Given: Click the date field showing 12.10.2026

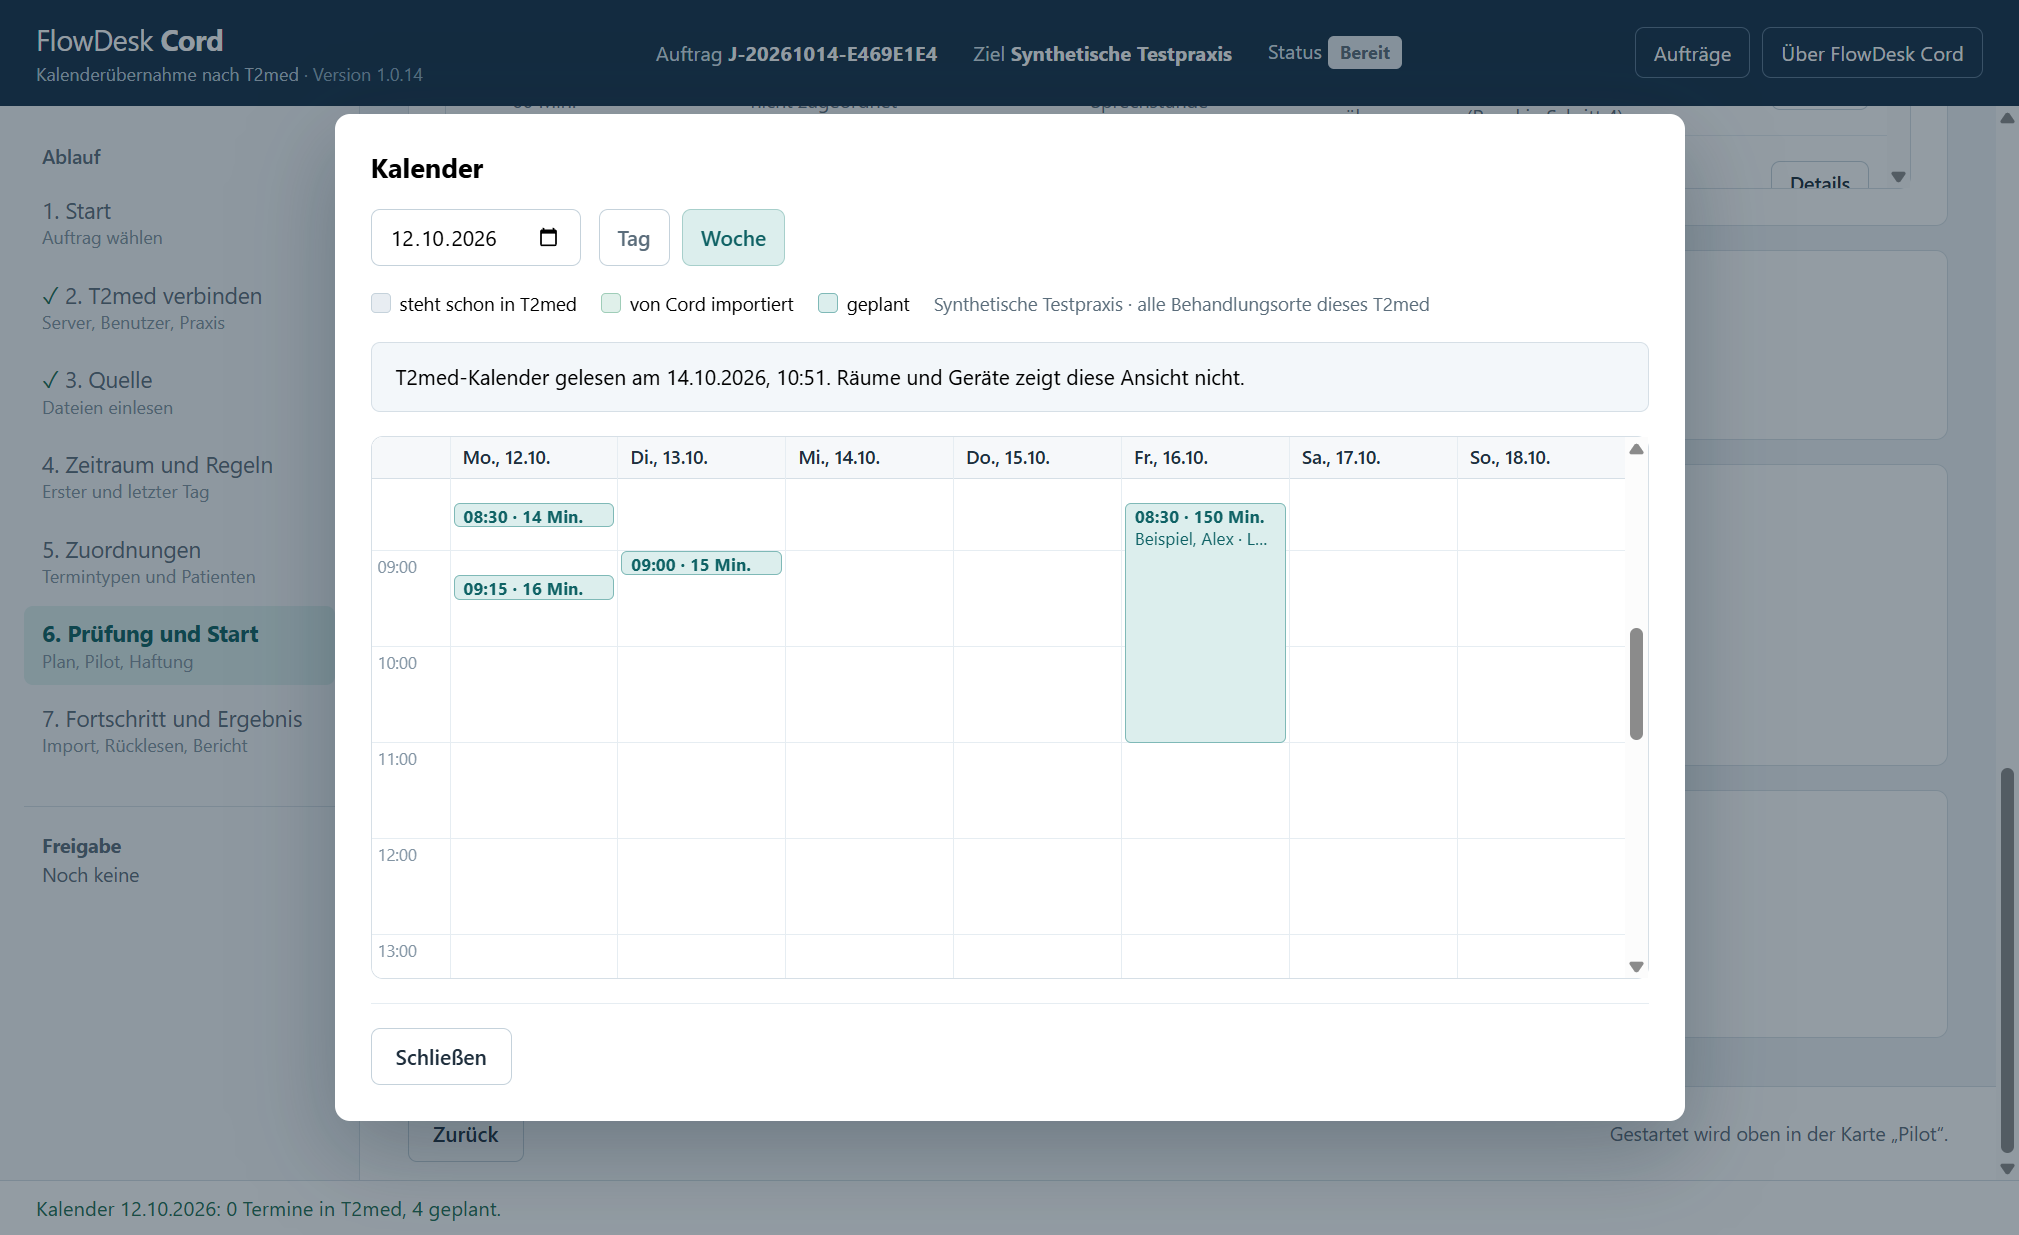Looking at the screenshot, I should (475, 237).
